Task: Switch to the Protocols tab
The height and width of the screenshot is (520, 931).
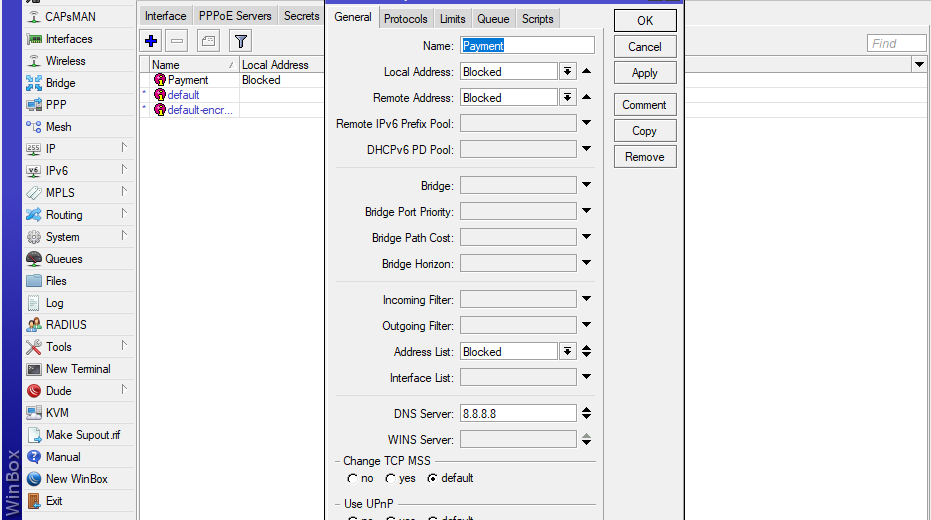Action: coord(406,19)
